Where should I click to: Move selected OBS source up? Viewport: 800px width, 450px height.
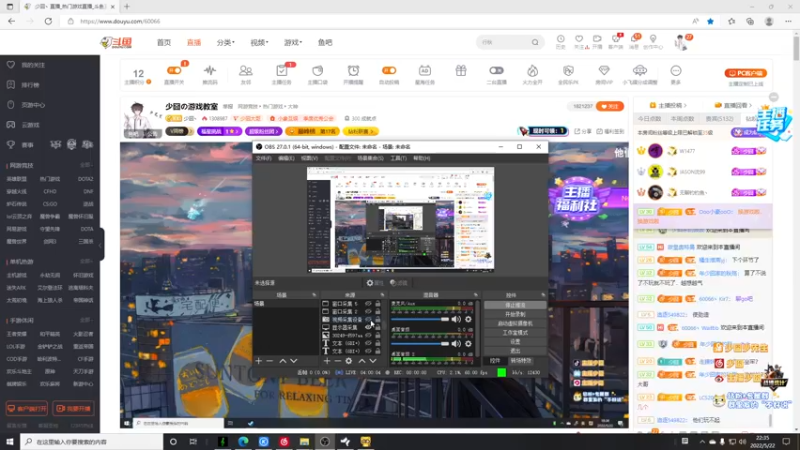(362, 361)
